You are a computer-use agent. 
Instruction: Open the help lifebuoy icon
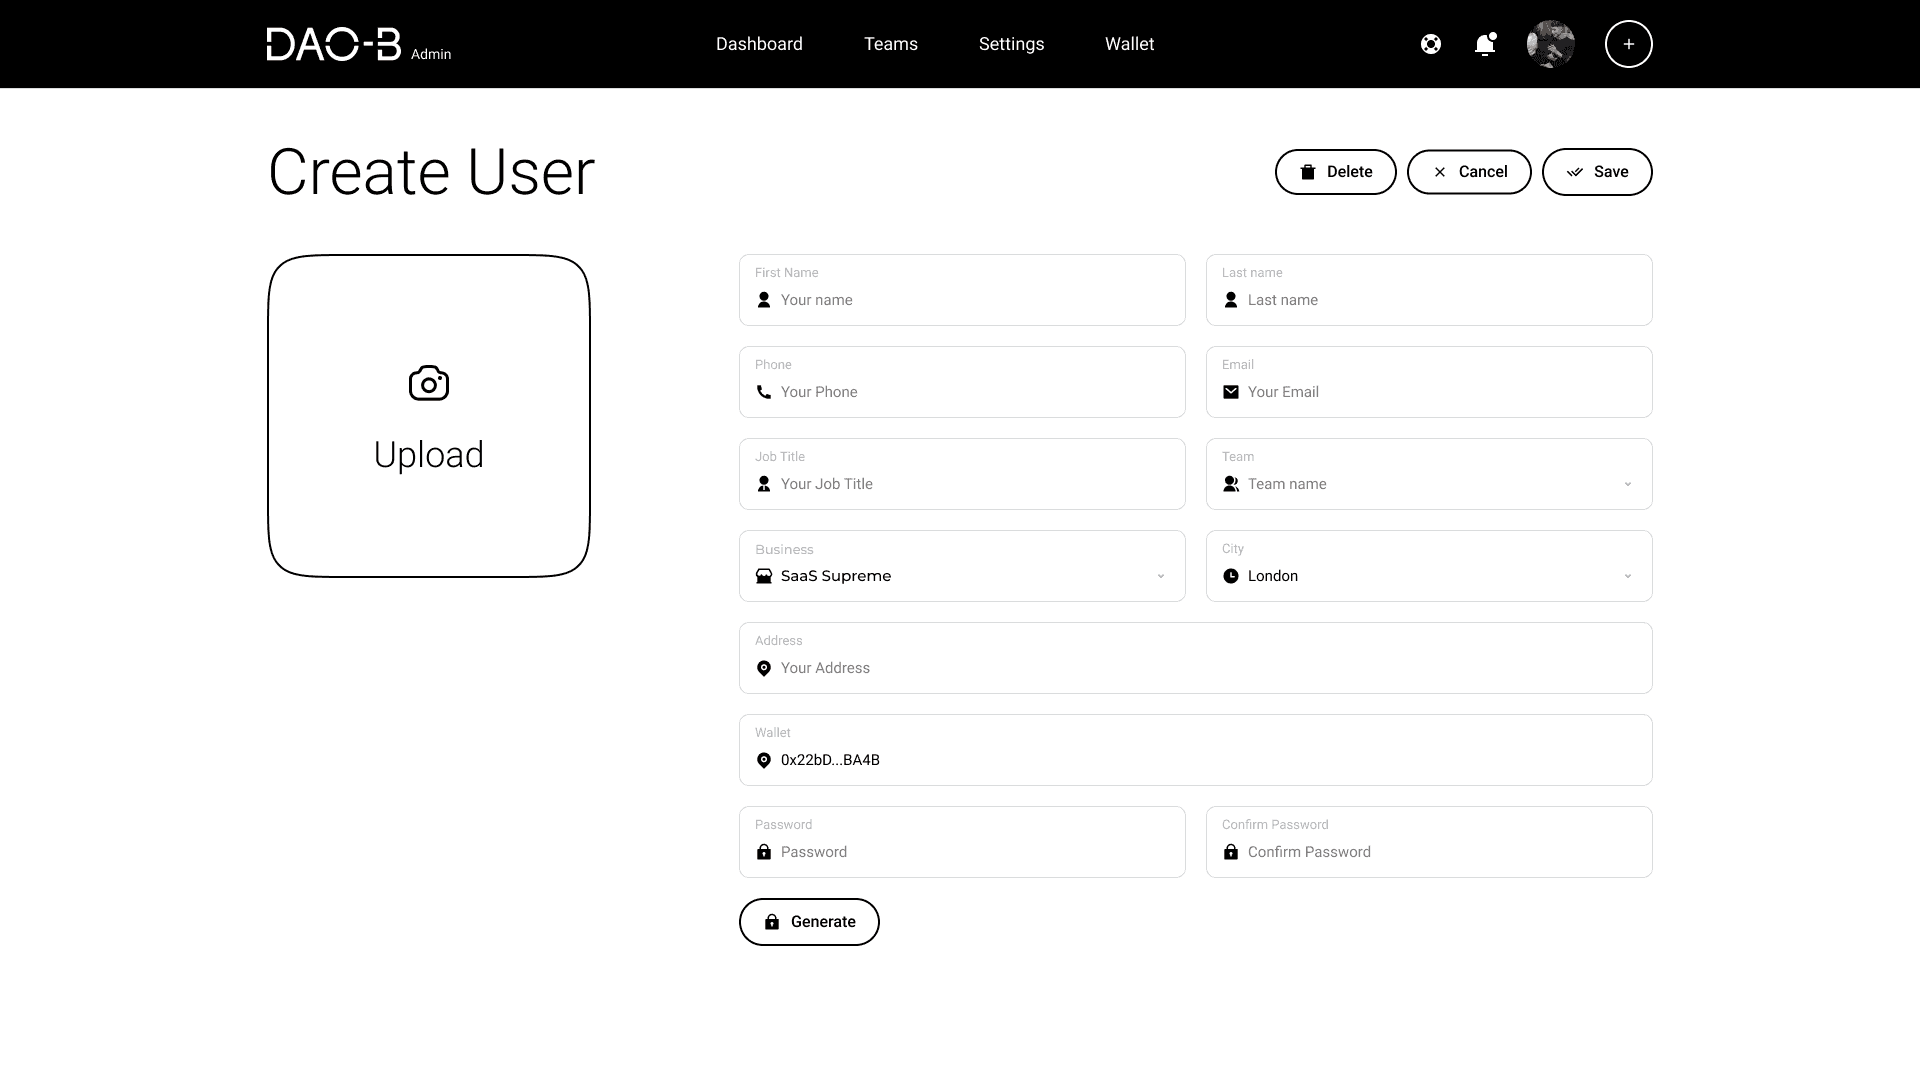[1431, 44]
